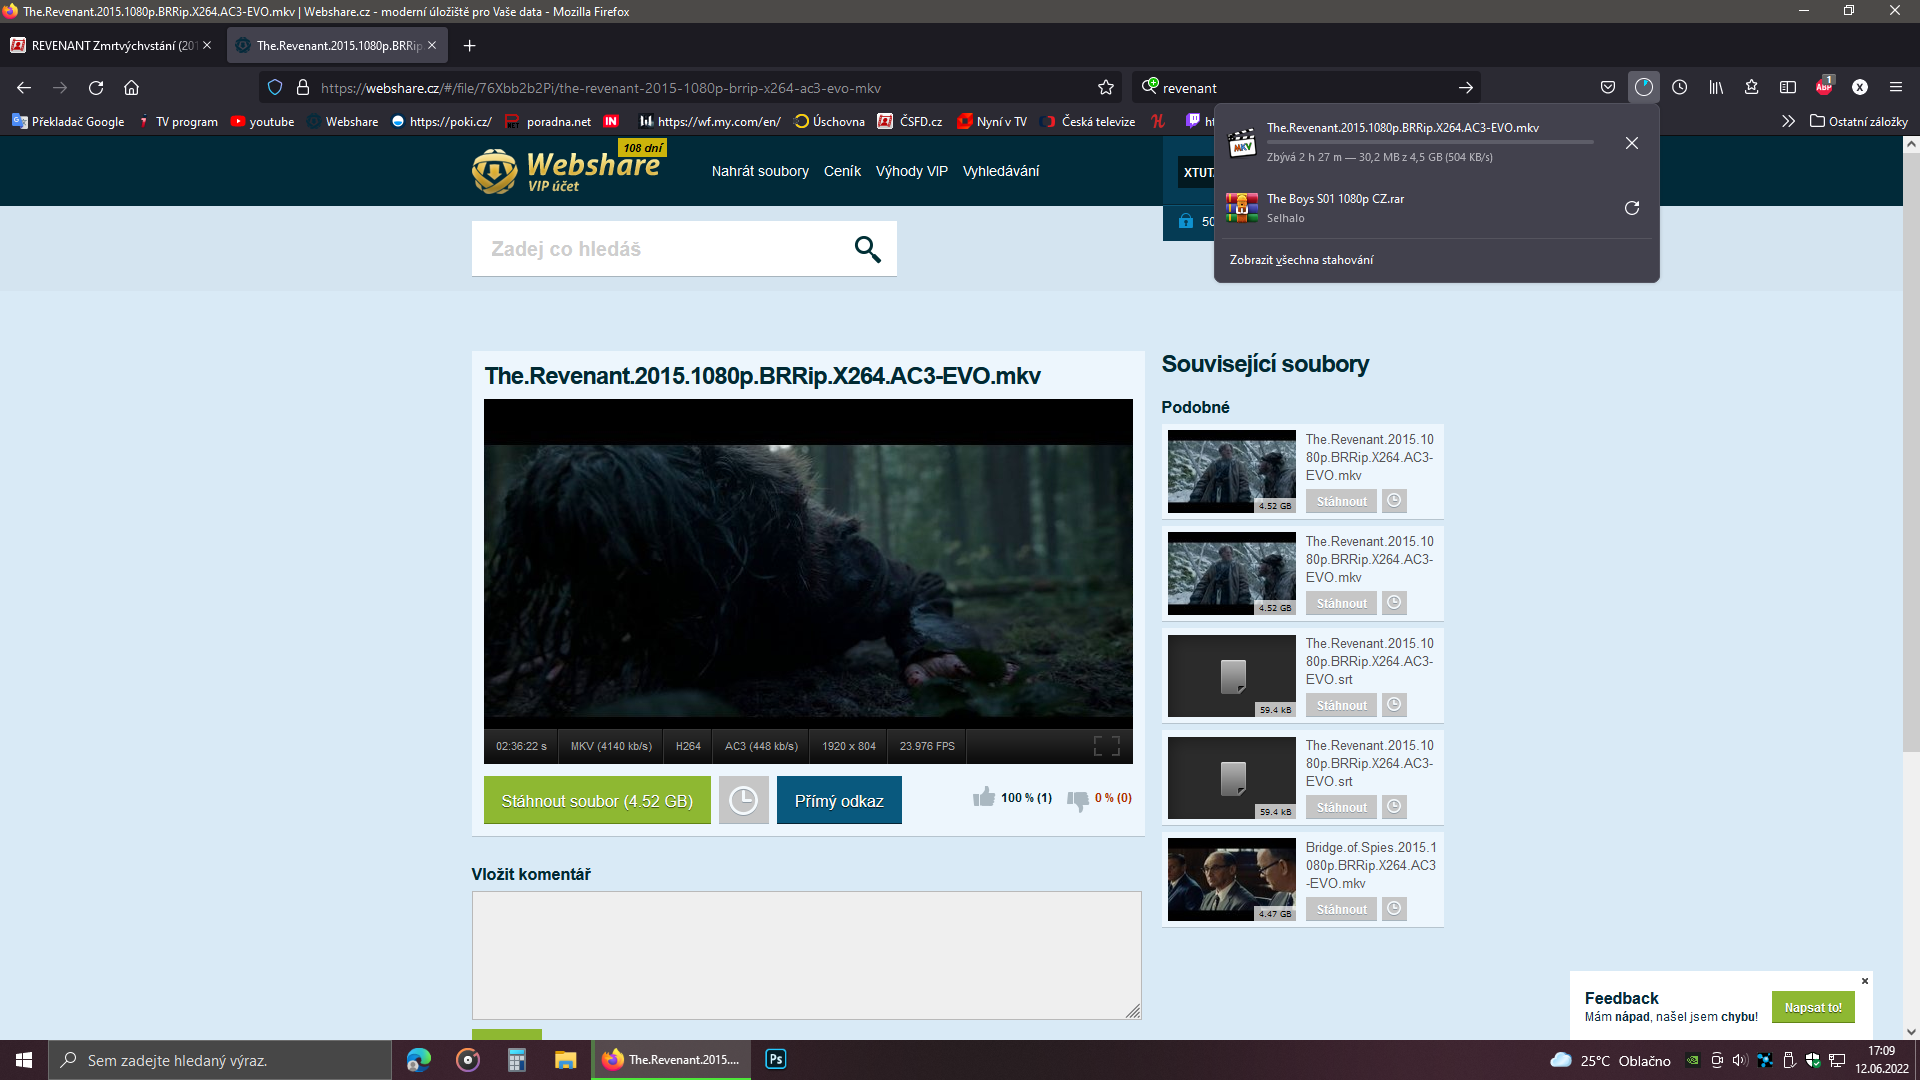Show more bookmarks chevron
1920x1080 pixels.
point(1788,121)
